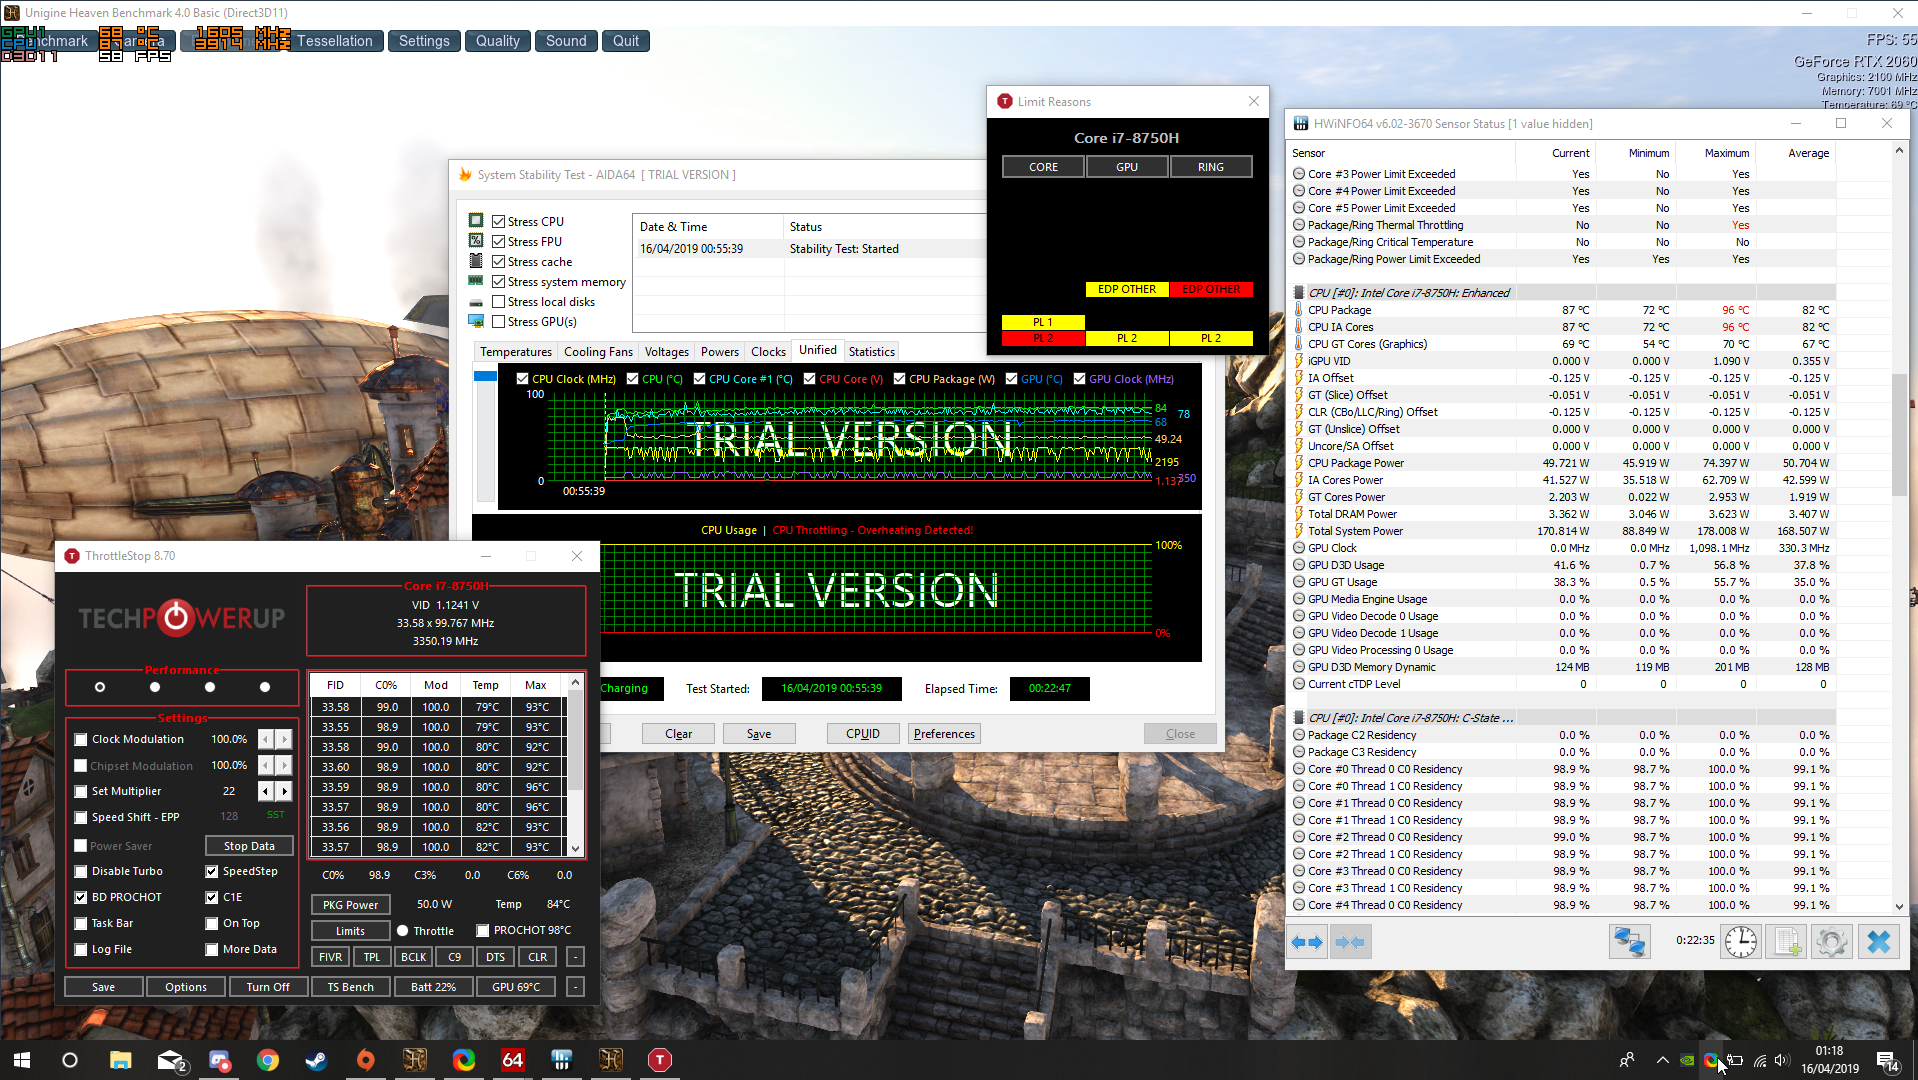This screenshot has height=1080, width=1918.
Task: Open Heaven Benchmark Settings menu
Action: tap(424, 41)
